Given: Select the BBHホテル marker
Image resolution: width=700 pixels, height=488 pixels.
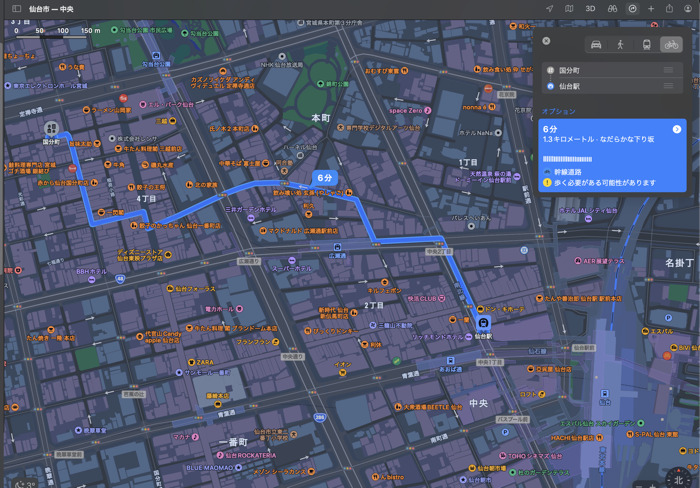Looking at the screenshot, I should (x=92, y=279).
